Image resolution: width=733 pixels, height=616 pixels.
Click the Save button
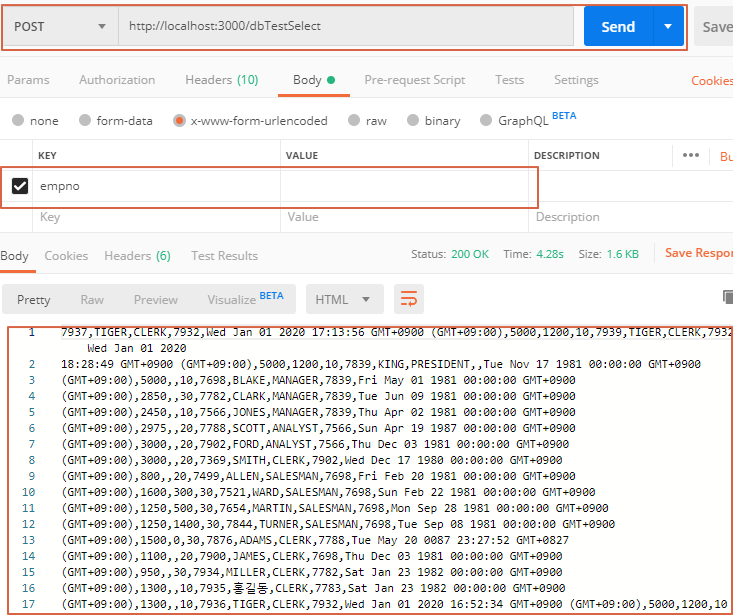715,27
